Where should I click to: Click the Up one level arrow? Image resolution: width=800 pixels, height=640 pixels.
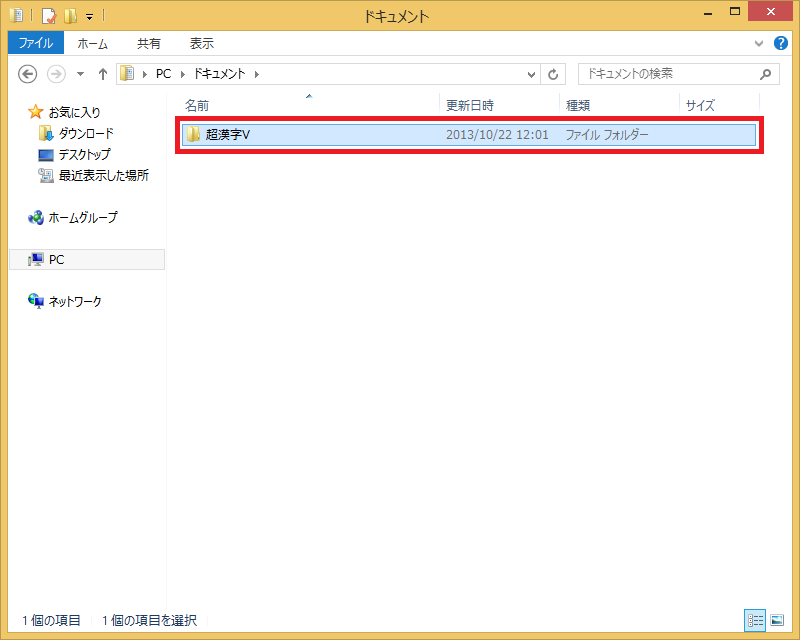102,74
